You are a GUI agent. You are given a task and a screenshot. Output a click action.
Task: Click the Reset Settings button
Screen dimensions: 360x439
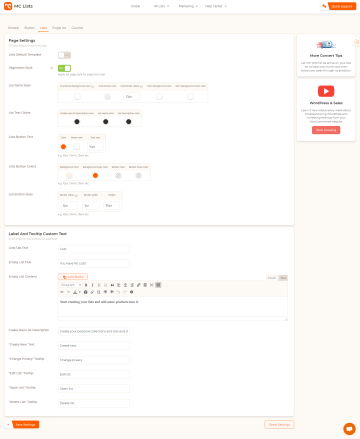point(279,424)
